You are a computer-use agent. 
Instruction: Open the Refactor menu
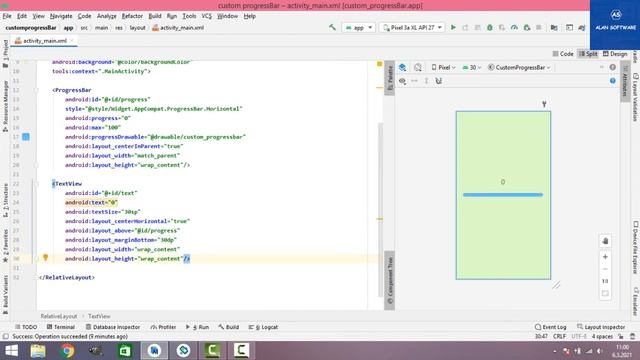point(132,16)
